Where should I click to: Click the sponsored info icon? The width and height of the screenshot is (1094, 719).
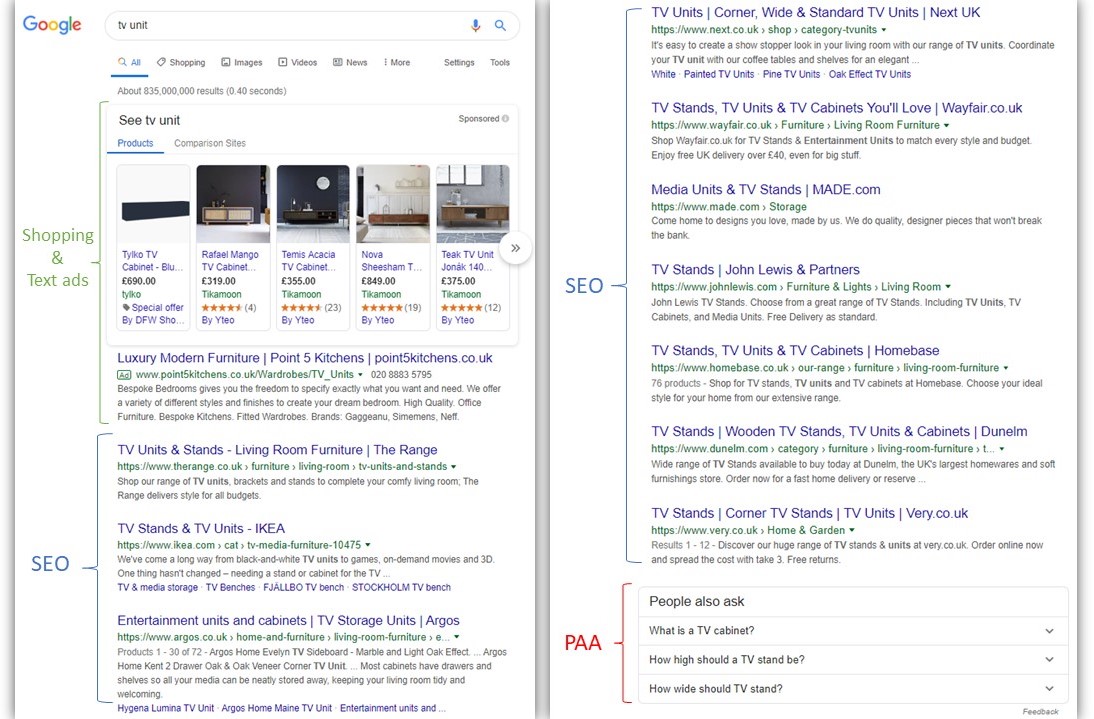point(505,119)
